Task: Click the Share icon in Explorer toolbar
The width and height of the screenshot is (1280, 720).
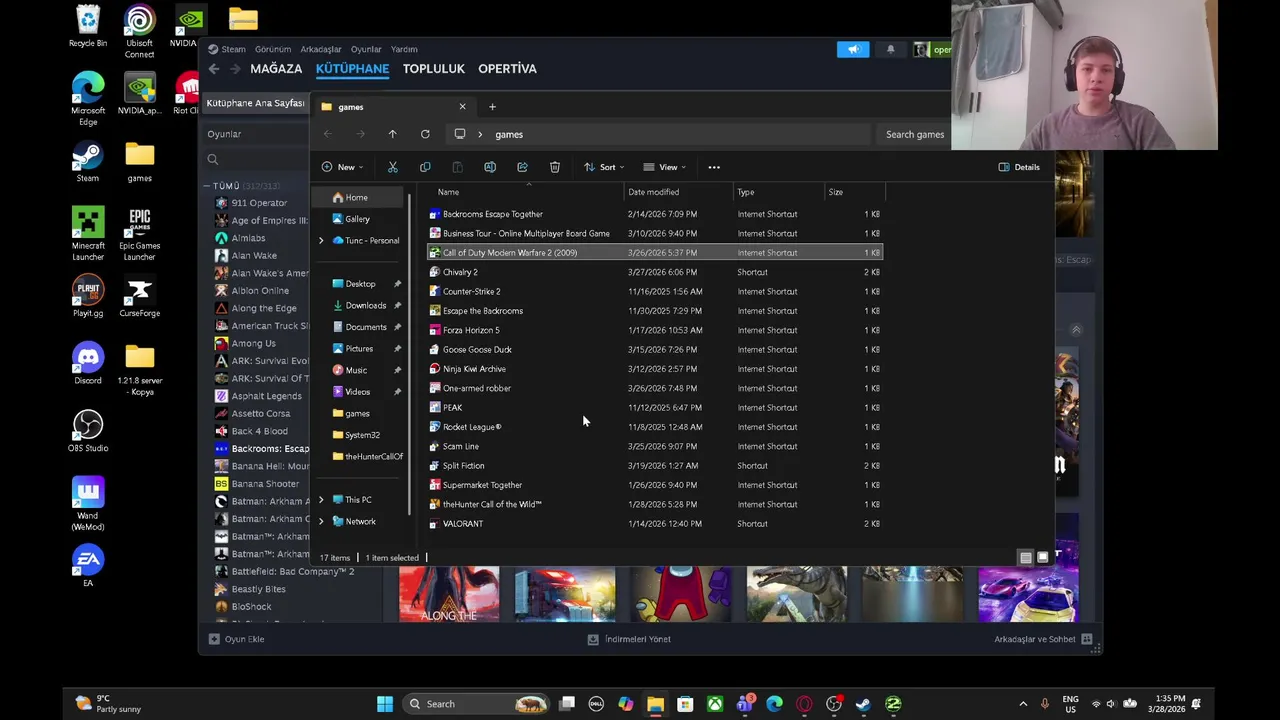Action: (522, 167)
